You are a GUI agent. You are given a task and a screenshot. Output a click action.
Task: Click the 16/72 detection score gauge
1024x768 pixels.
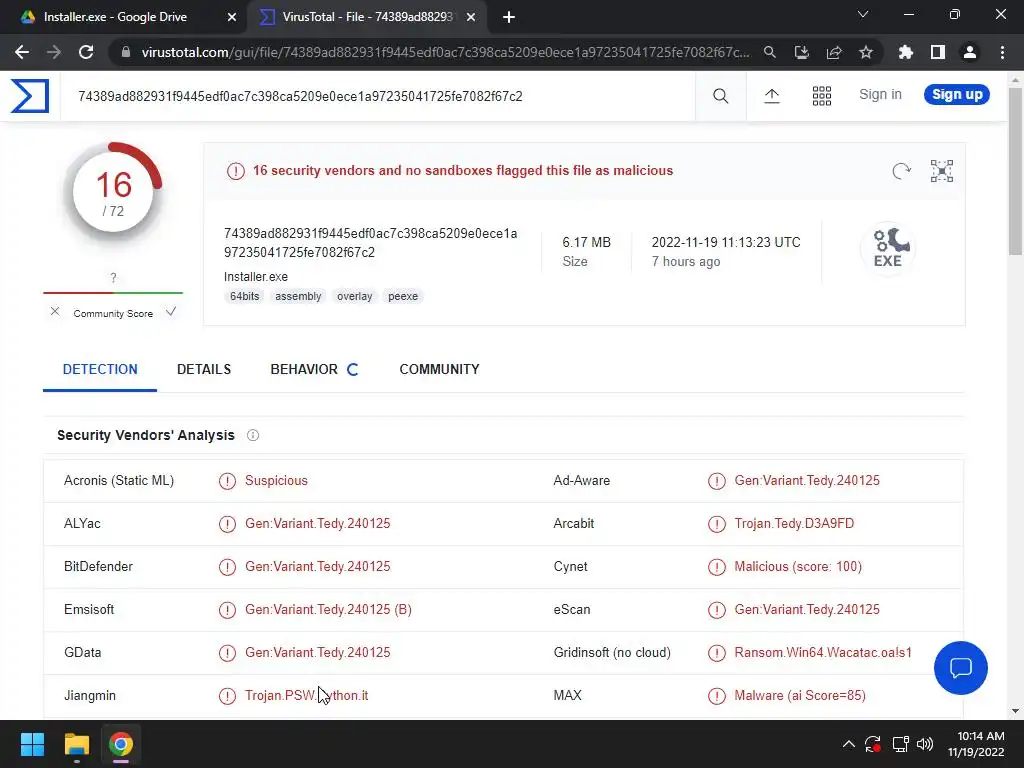click(113, 193)
